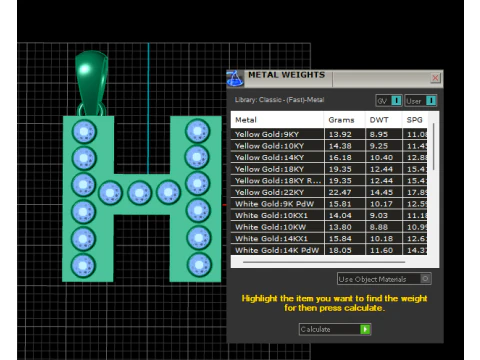Select the green pendant bail in viewport
480x360 pixels.
(91, 82)
